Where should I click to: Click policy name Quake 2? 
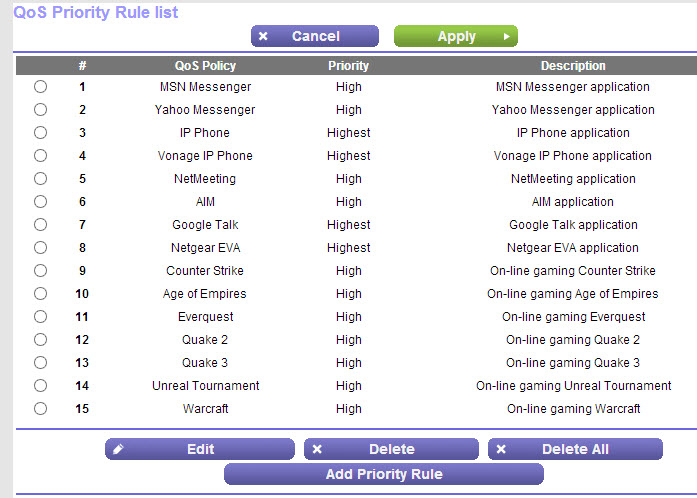[205, 340]
